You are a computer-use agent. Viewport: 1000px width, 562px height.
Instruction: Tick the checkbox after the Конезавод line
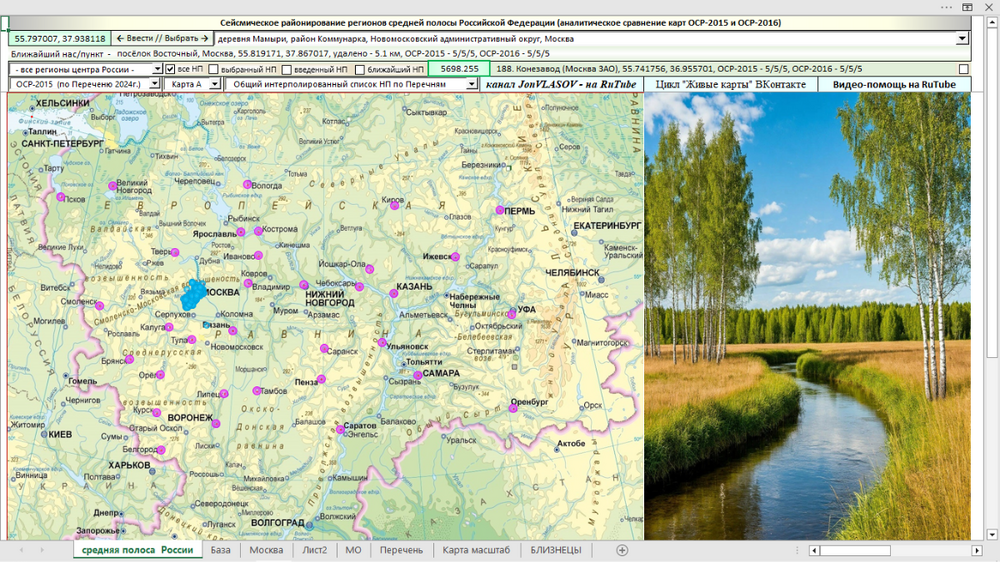964,69
